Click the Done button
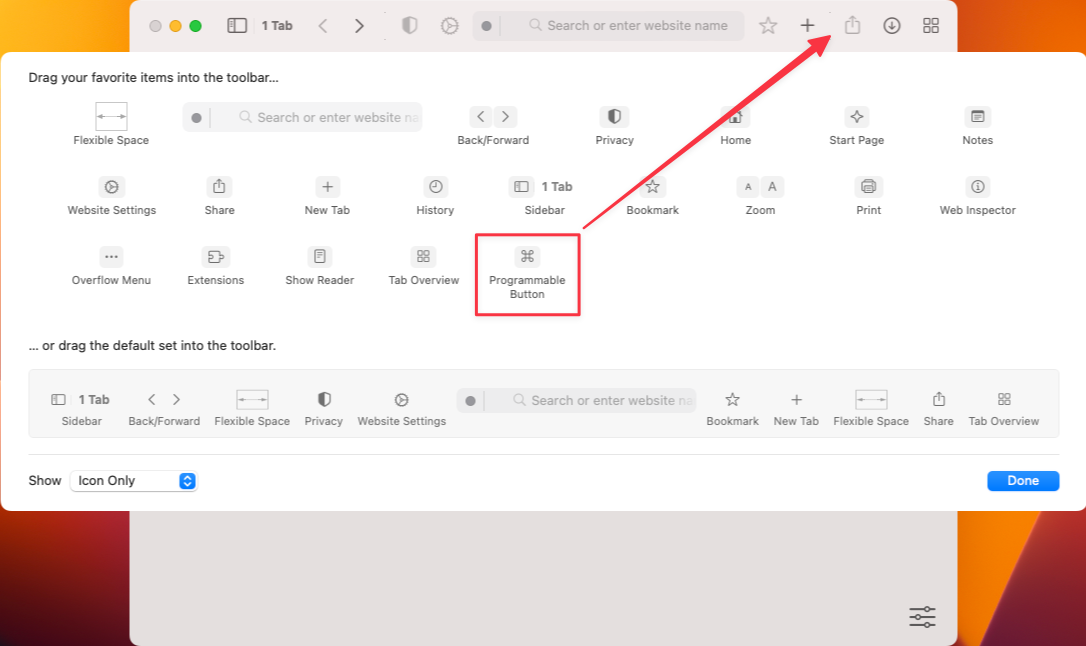Image resolution: width=1086 pixels, height=646 pixels. (1022, 480)
